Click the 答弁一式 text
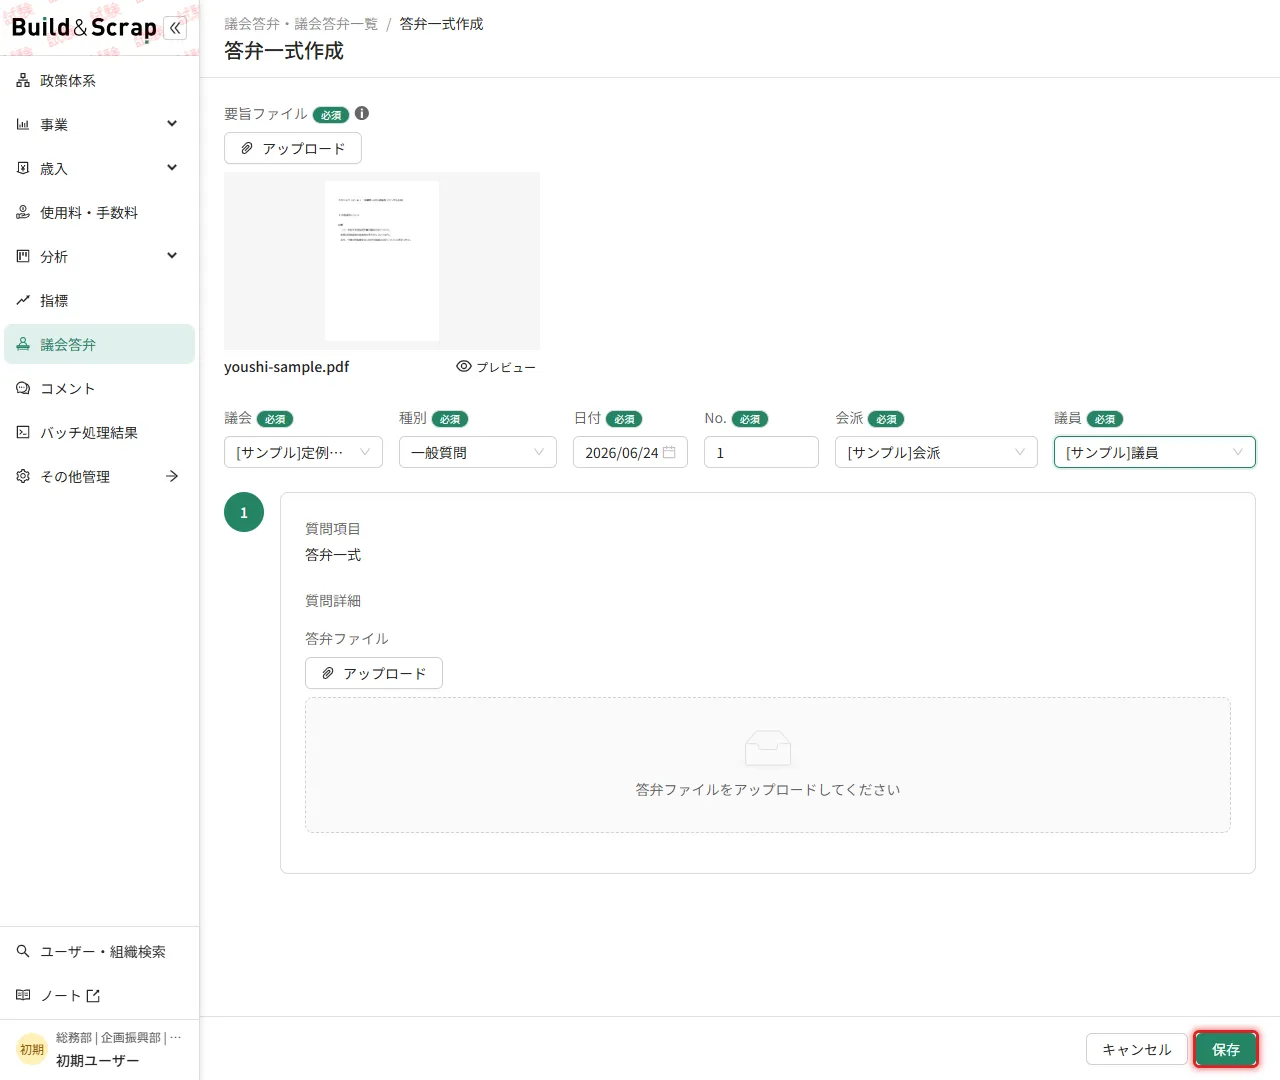Screen dimensions: 1280x1080 coord(333,555)
